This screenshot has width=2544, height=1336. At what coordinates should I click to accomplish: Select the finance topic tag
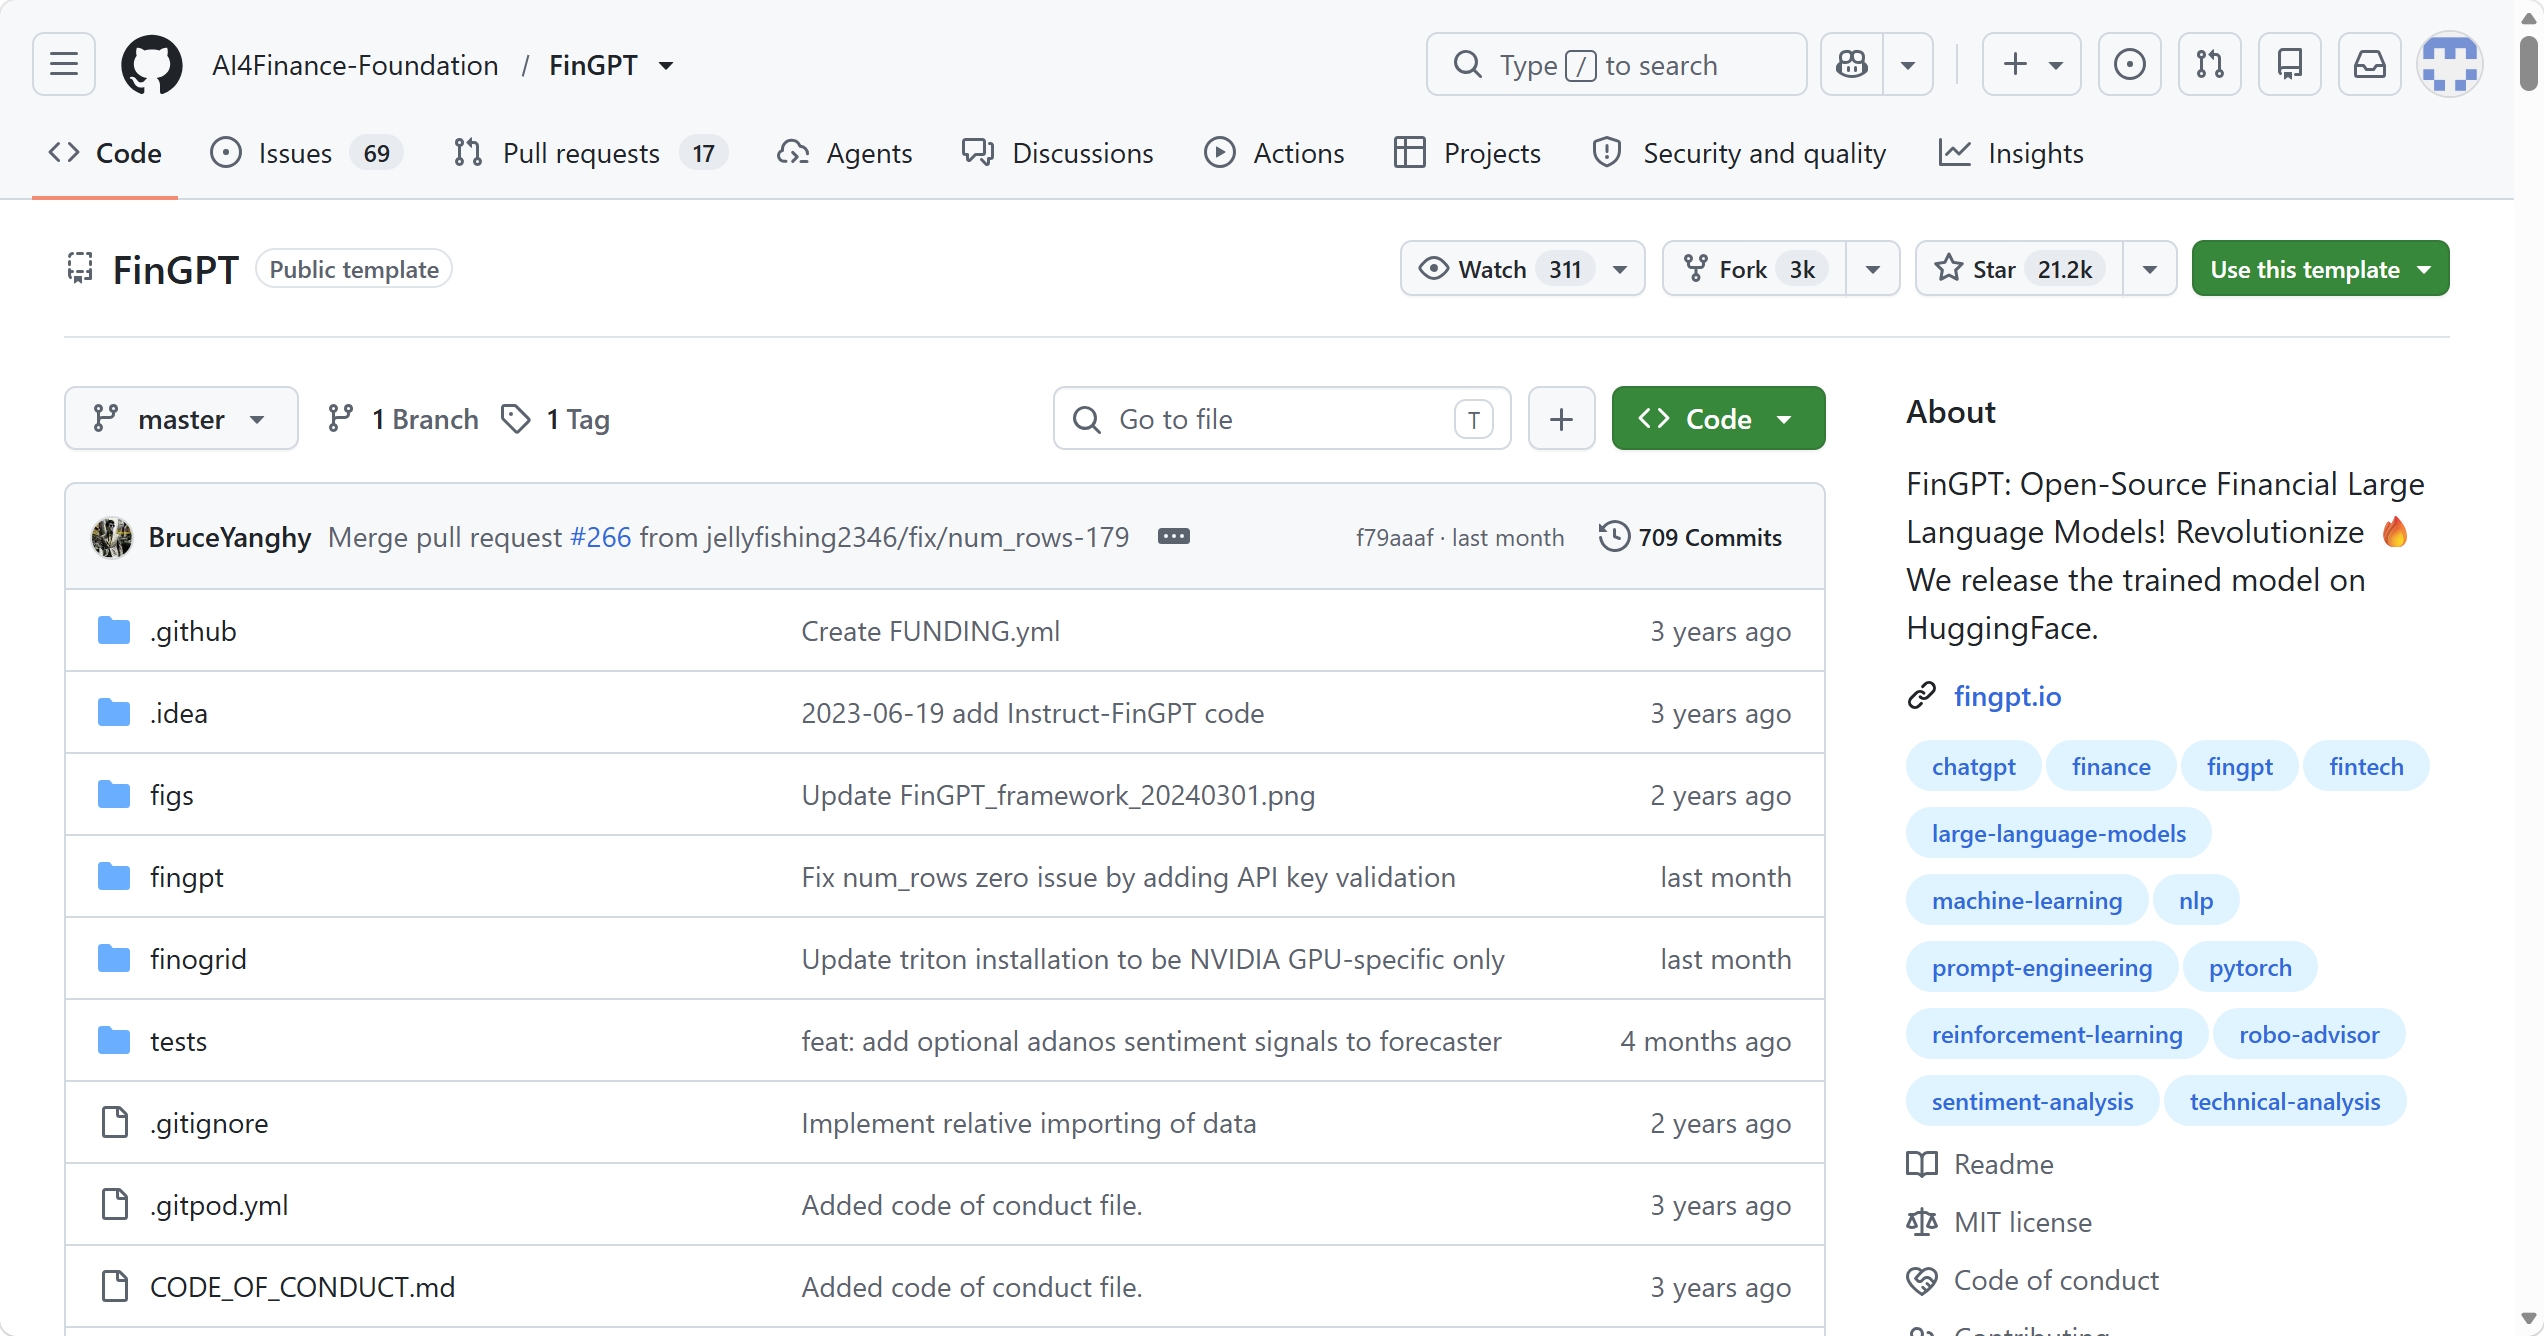(2111, 766)
